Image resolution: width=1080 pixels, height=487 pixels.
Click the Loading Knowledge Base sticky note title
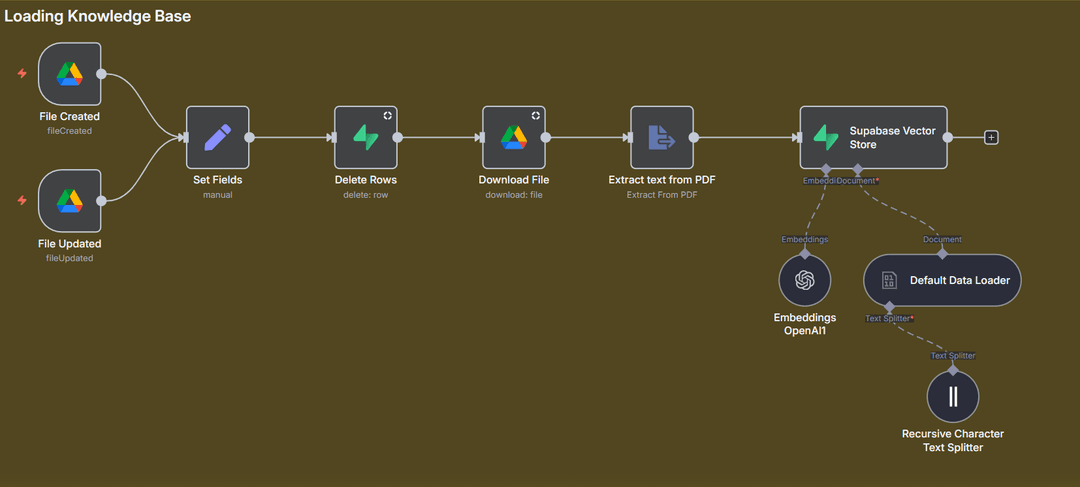click(x=98, y=16)
